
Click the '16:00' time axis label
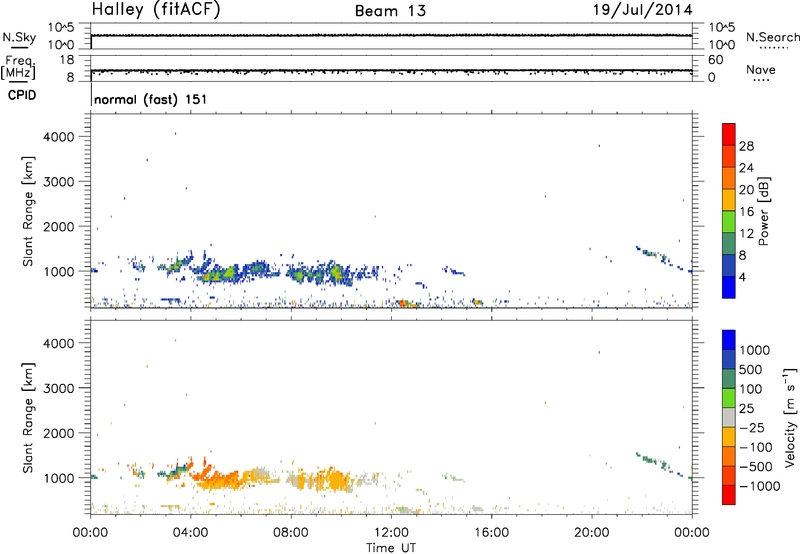[491, 533]
